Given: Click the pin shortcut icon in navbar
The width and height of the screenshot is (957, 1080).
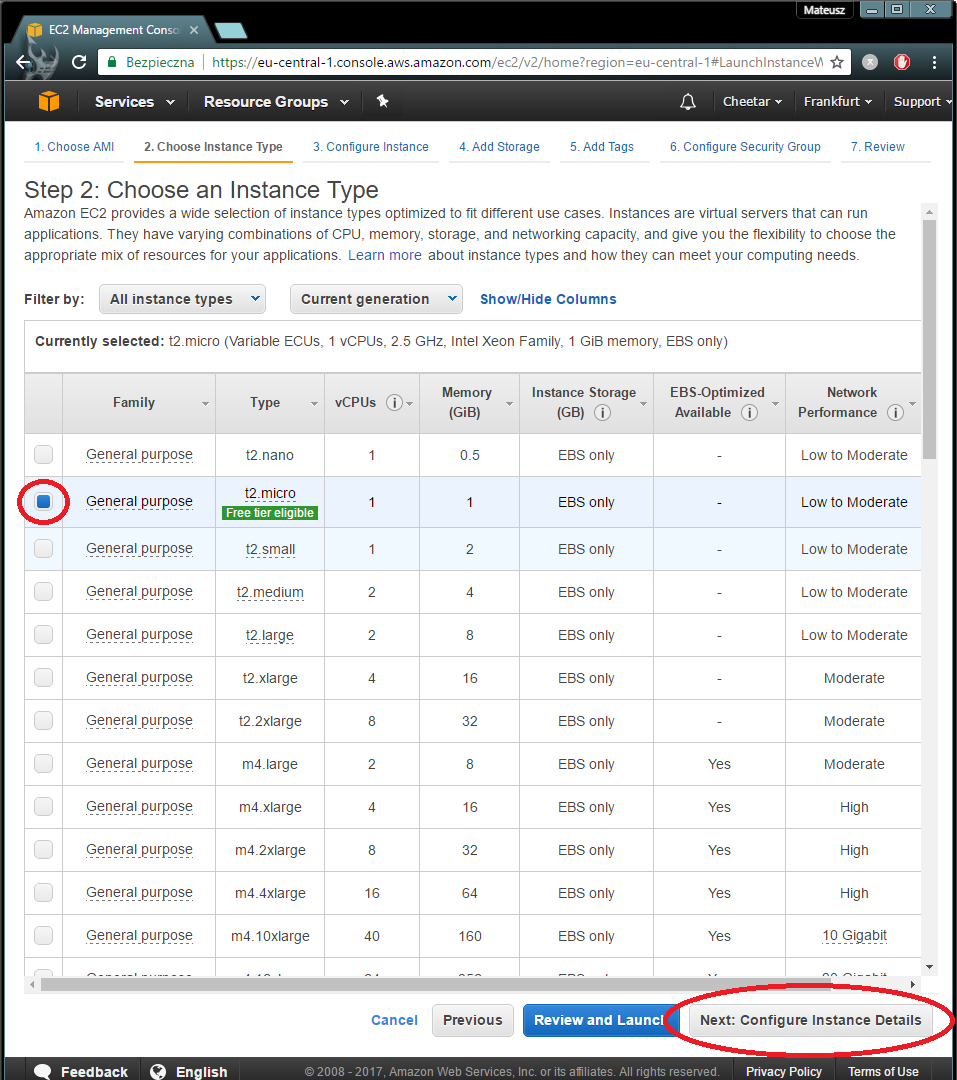Looking at the screenshot, I should [382, 102].
